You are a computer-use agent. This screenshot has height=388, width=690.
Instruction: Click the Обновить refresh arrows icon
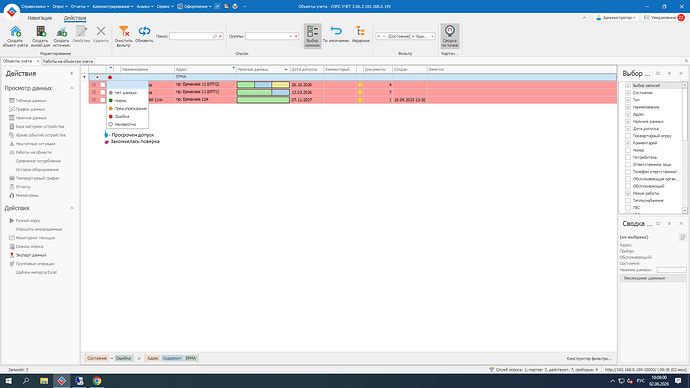tap(144, 31)
